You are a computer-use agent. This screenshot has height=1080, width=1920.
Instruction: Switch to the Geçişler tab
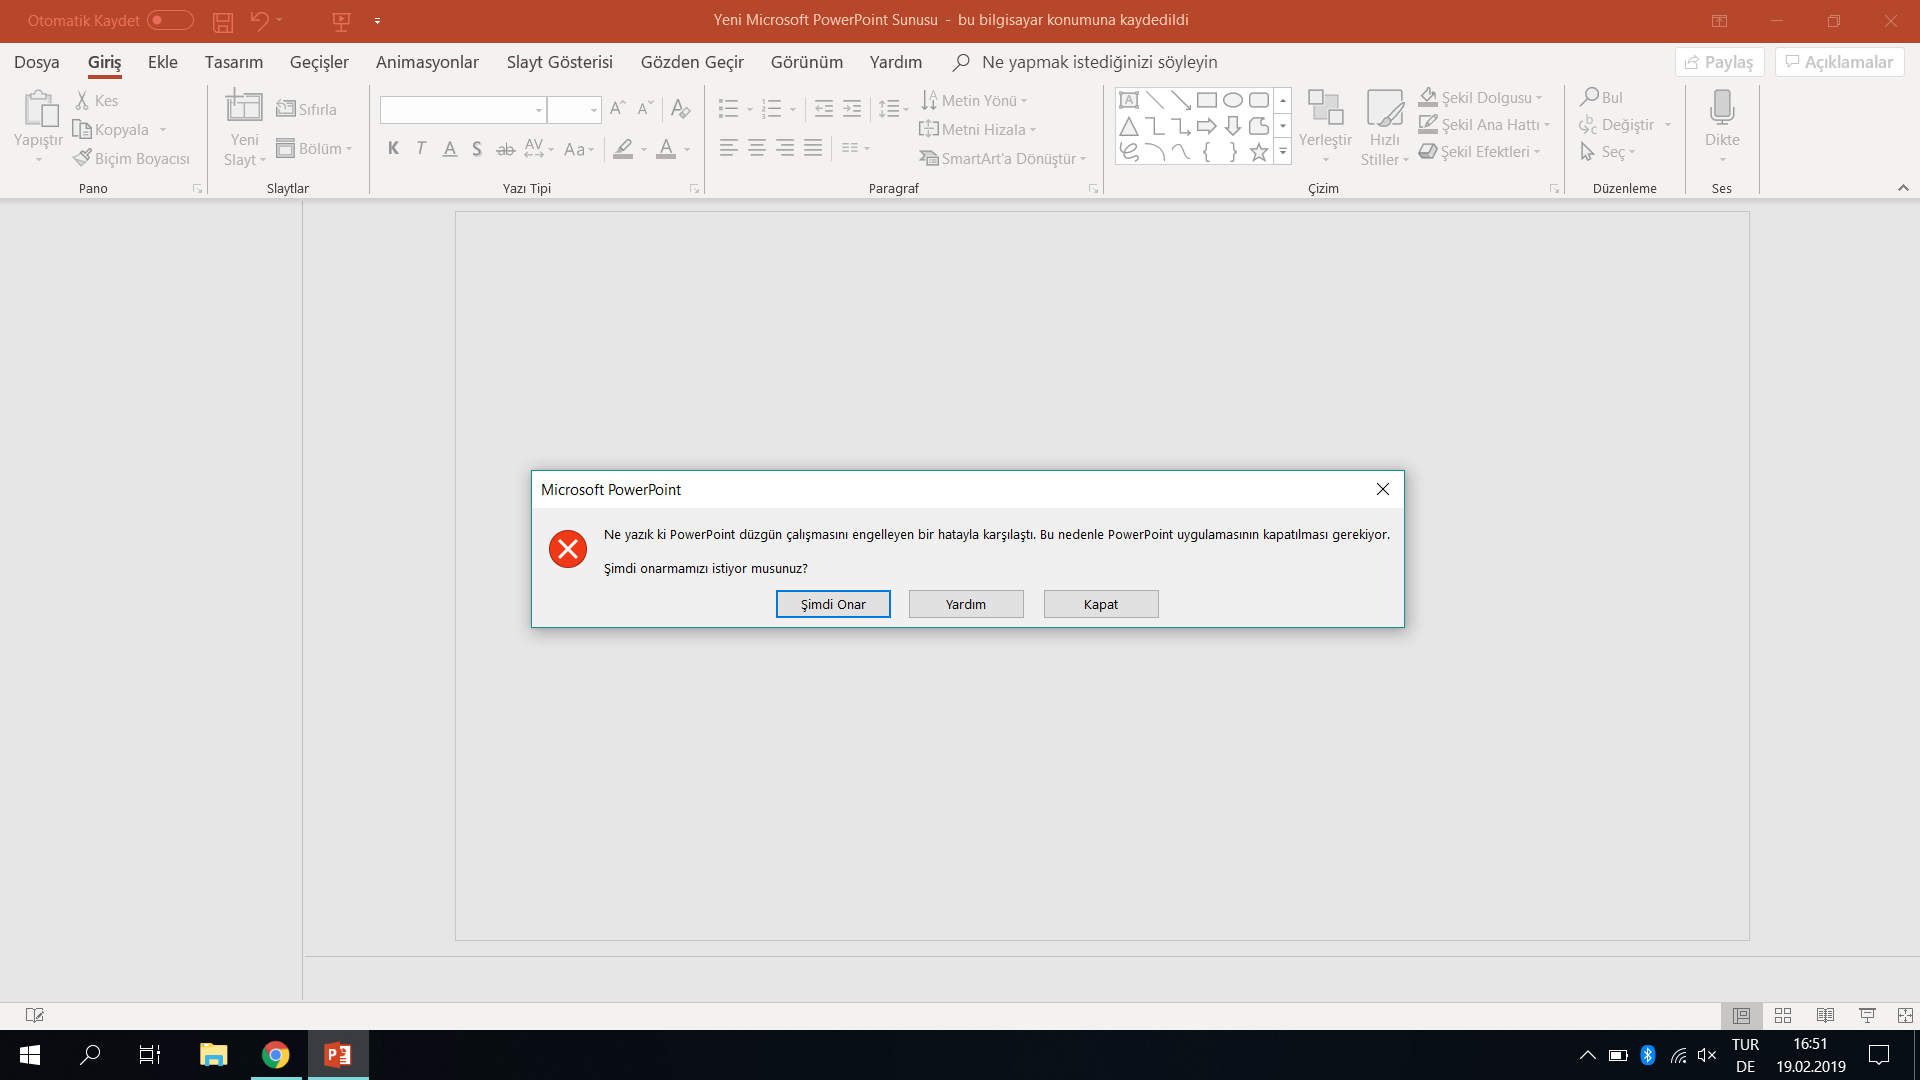tap(319, 62)
